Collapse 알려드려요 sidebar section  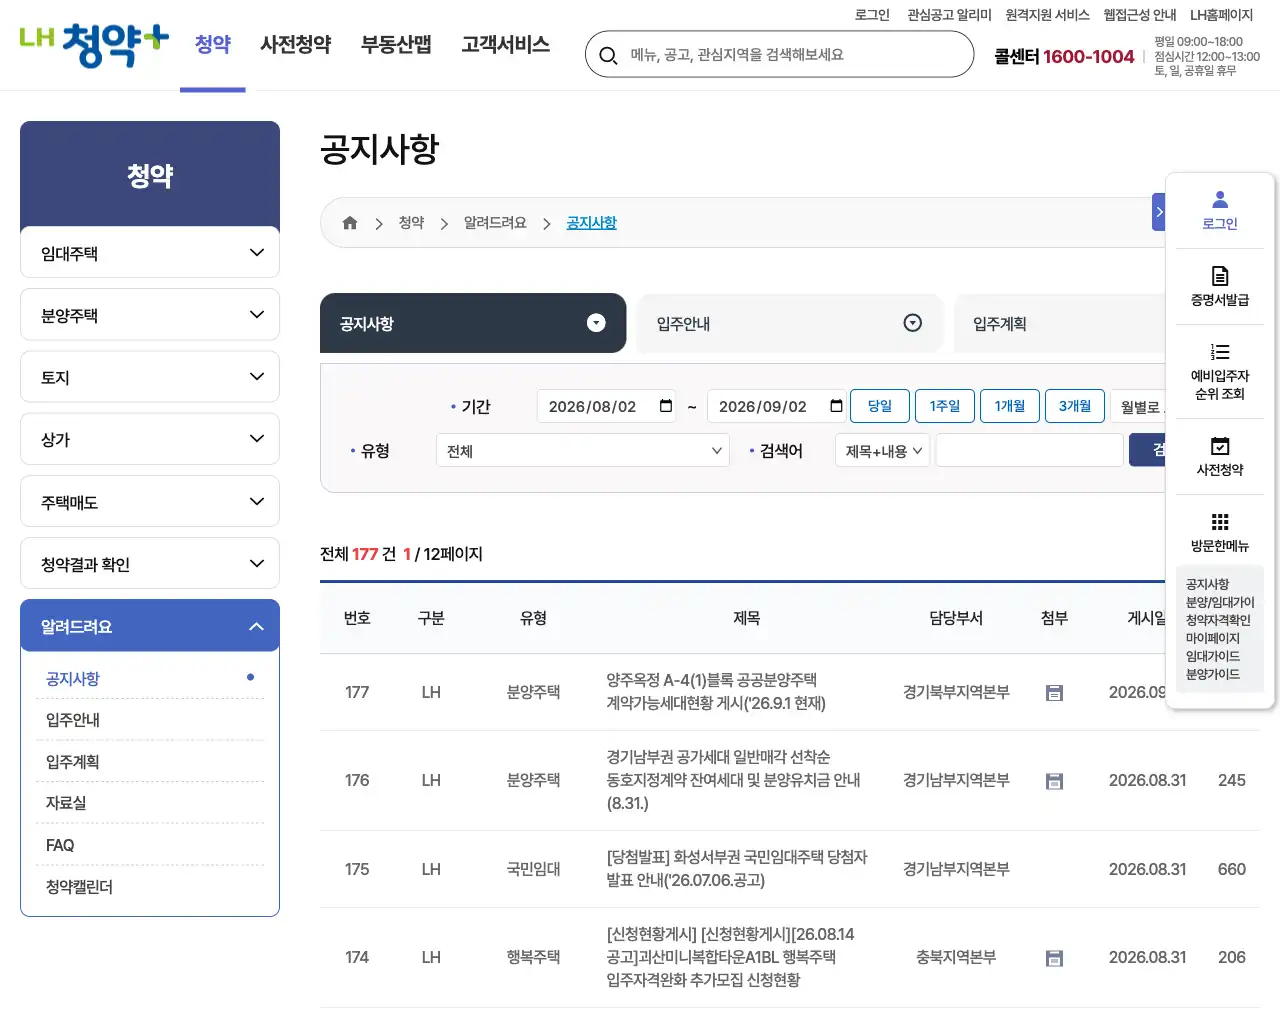pyautogui.click(x=150, y=626)
